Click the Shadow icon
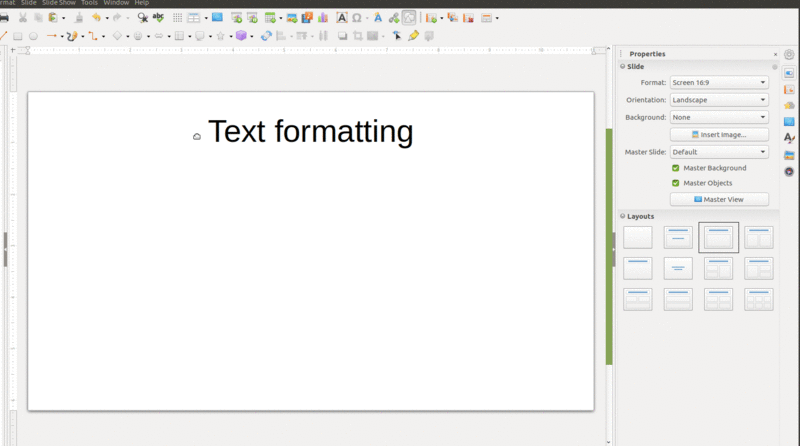The width and height of the screenshot is (800, 446). pos(342,36)
